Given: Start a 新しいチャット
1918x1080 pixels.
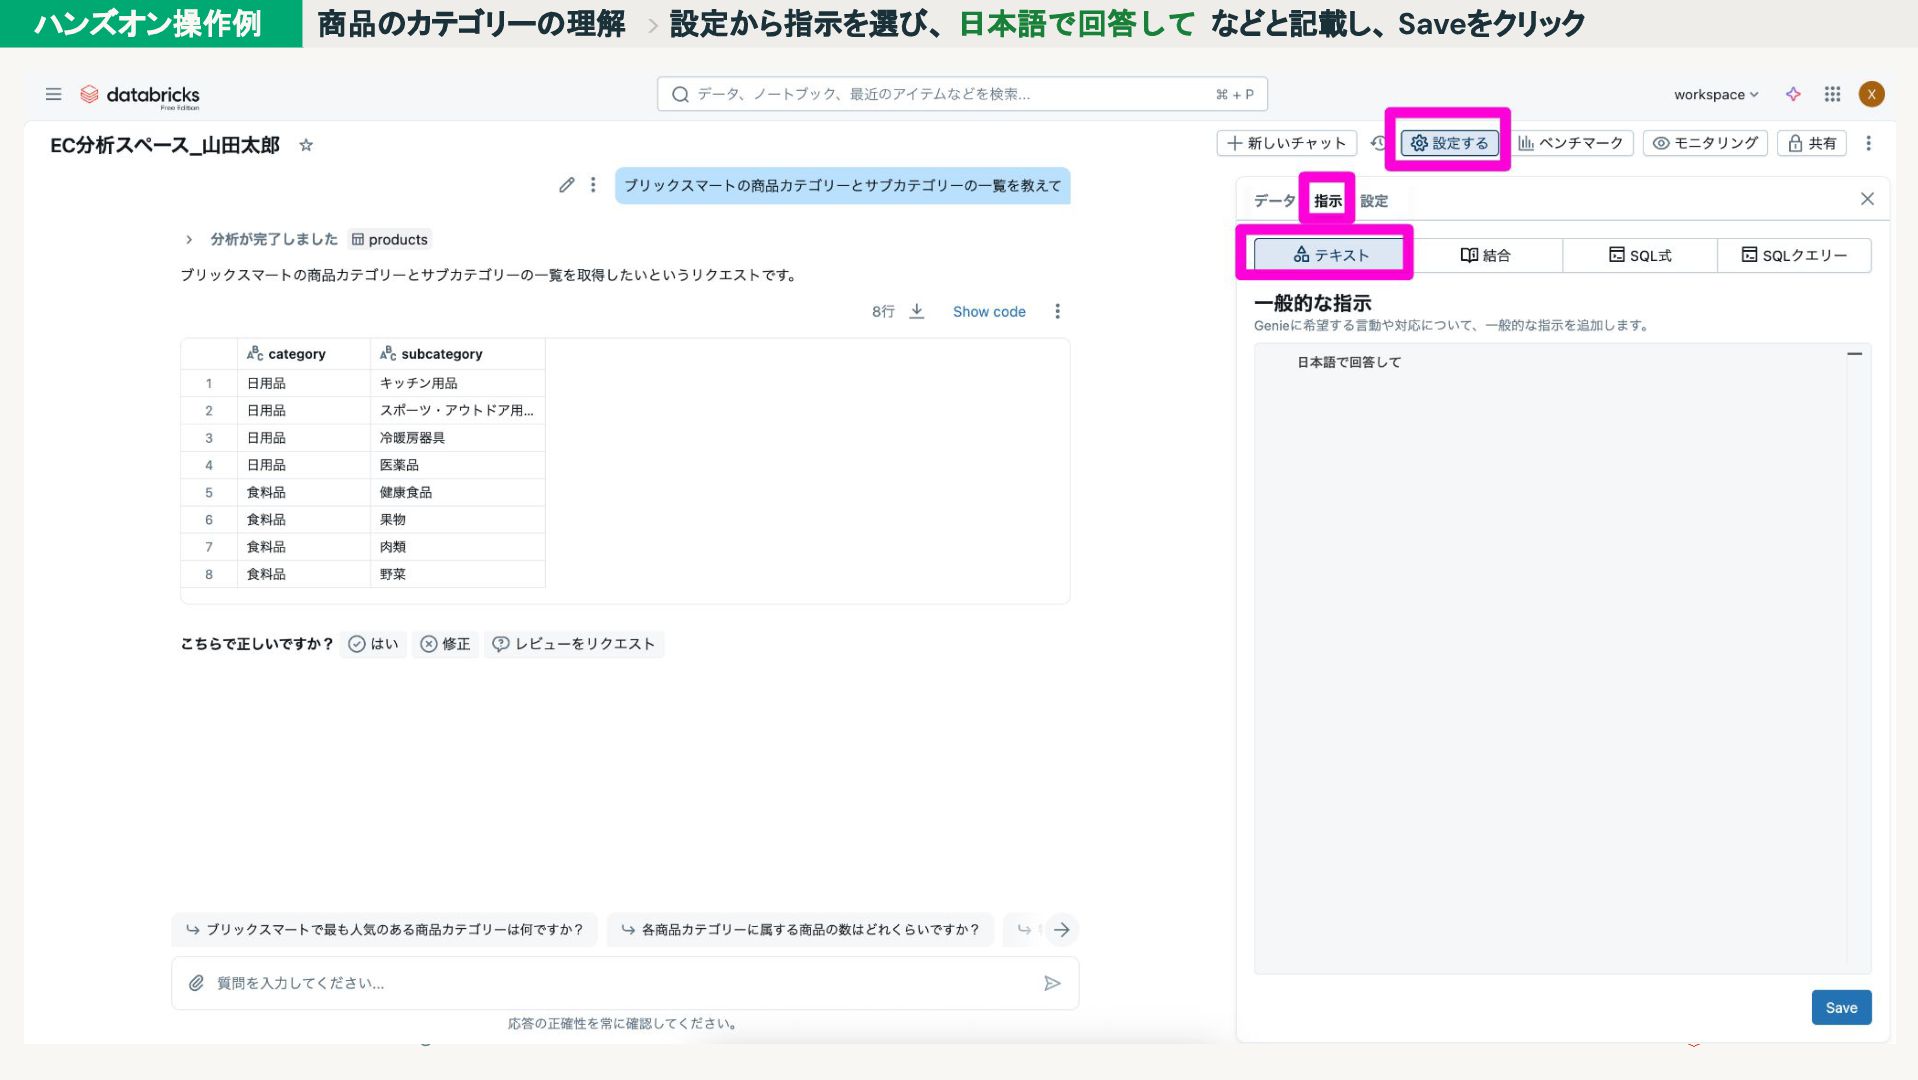Looking at the screenshot, I should click(x=1286, y=143).
